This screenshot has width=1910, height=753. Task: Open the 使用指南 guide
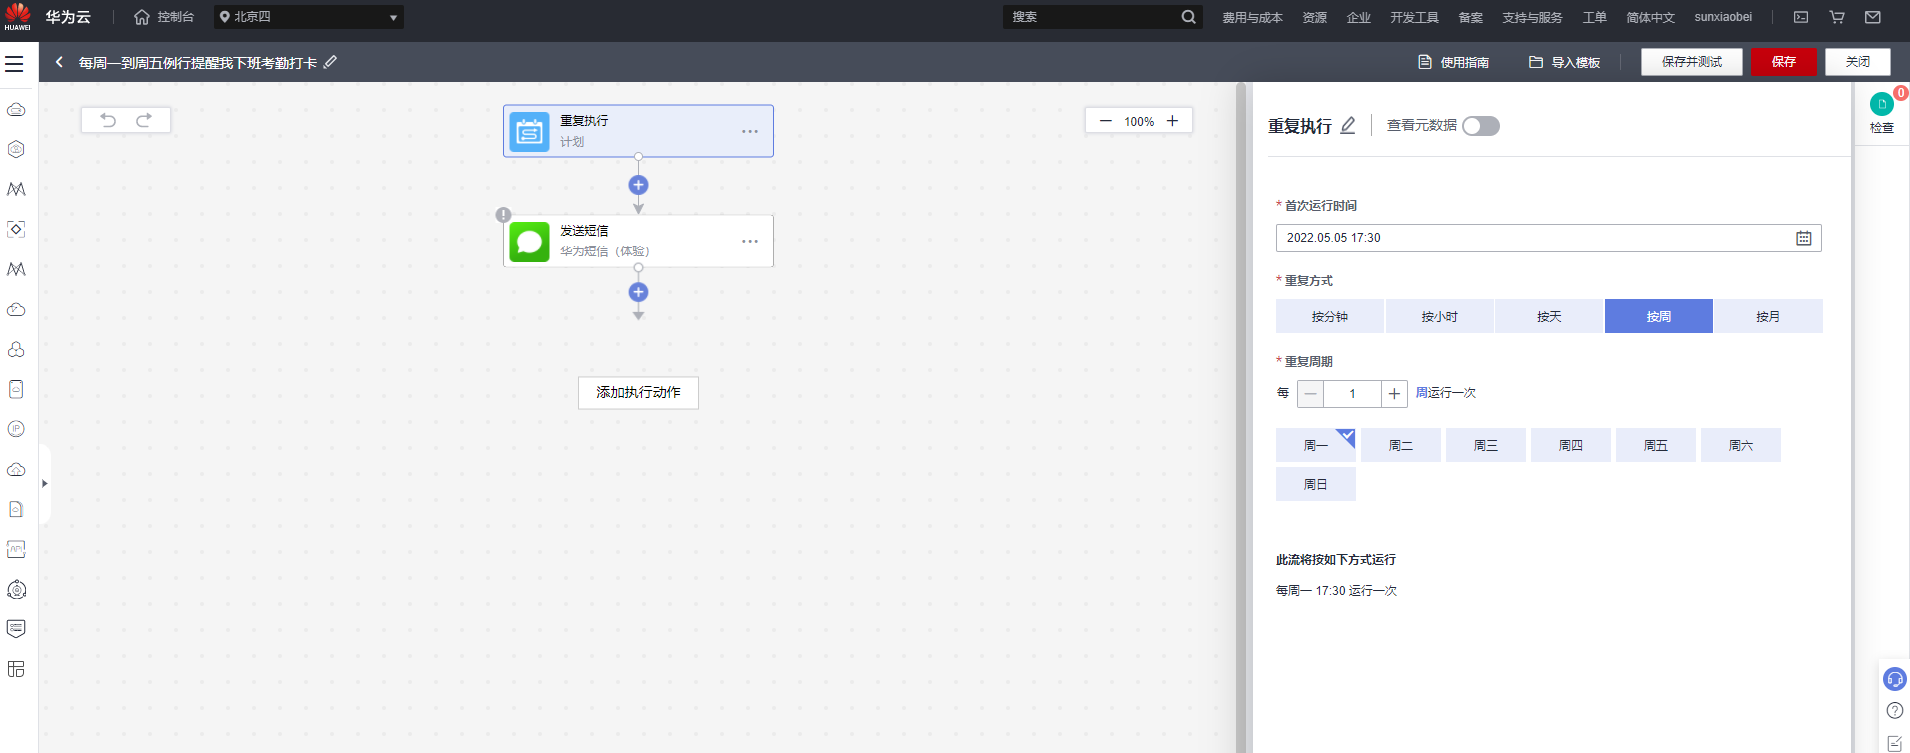click(1454, 62)
